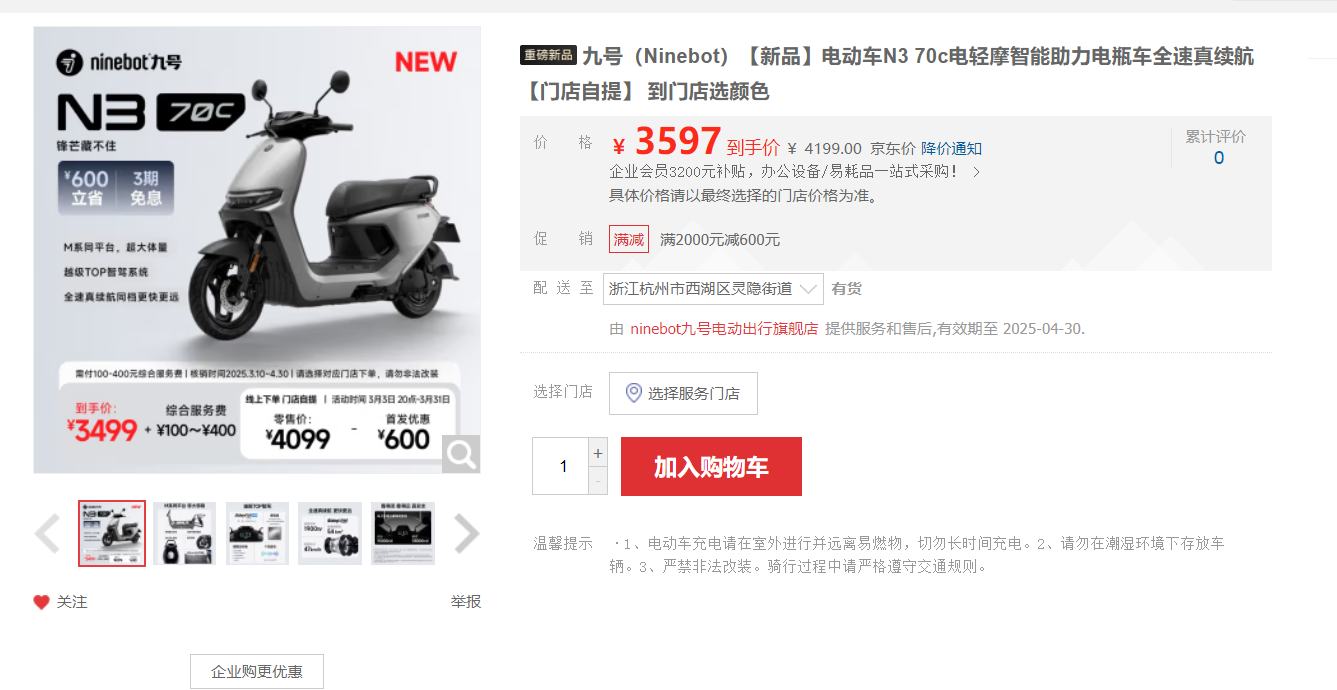The height and width of the screenshot is (690, 1337).
Task: Click the 企业购更优惠 button
Action: tap(257, 672)
